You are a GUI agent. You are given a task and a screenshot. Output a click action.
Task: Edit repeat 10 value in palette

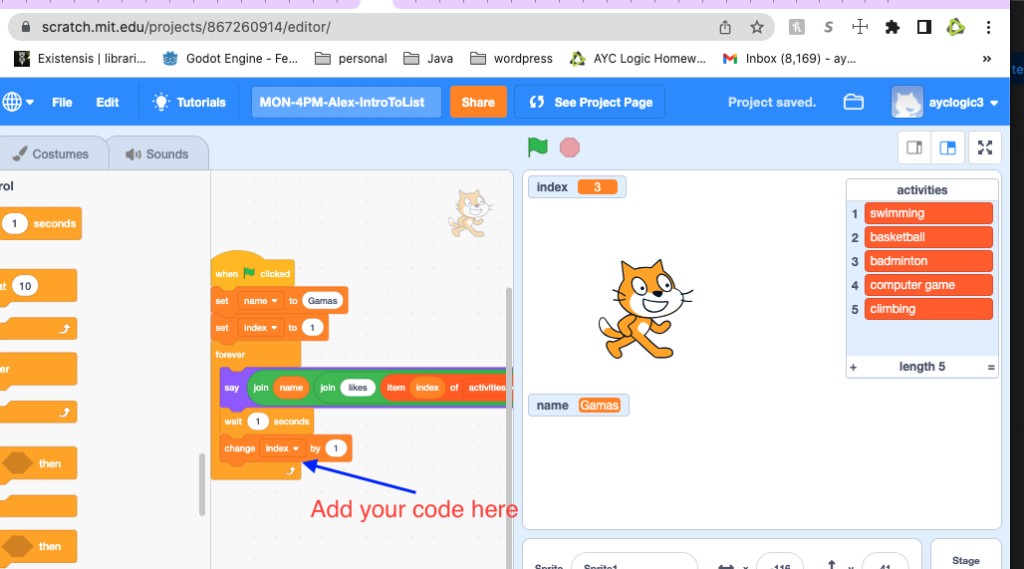[x=25, y=286]
